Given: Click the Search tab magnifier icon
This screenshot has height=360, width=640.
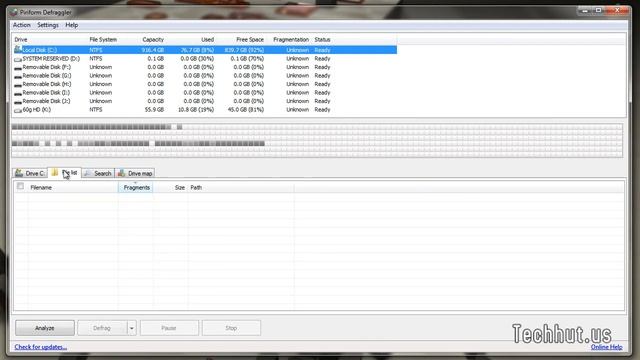Looking at the screenshot, I should (87, 173).
